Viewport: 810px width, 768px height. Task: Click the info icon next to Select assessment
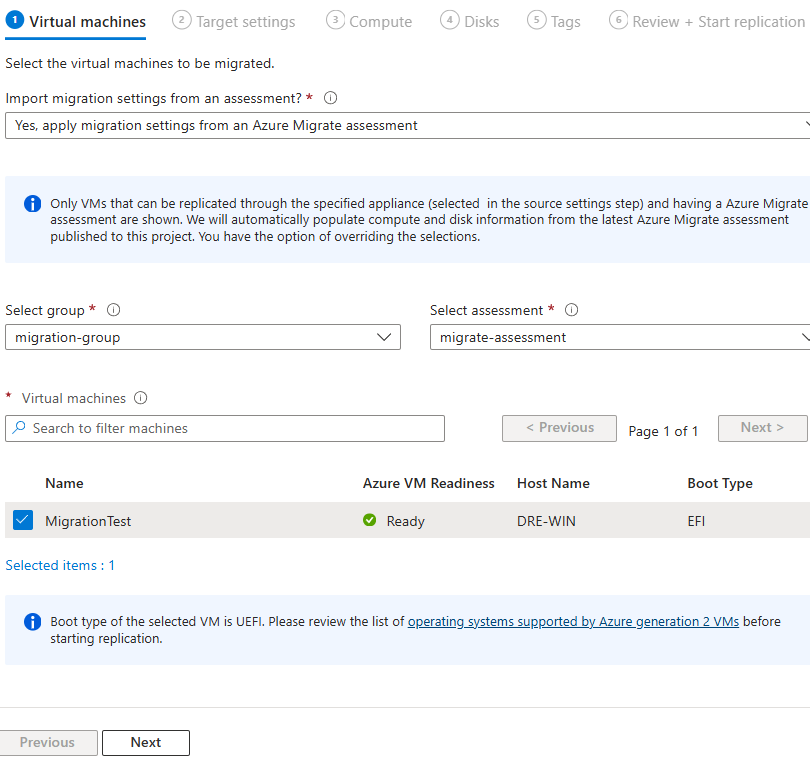pos(571,310)
